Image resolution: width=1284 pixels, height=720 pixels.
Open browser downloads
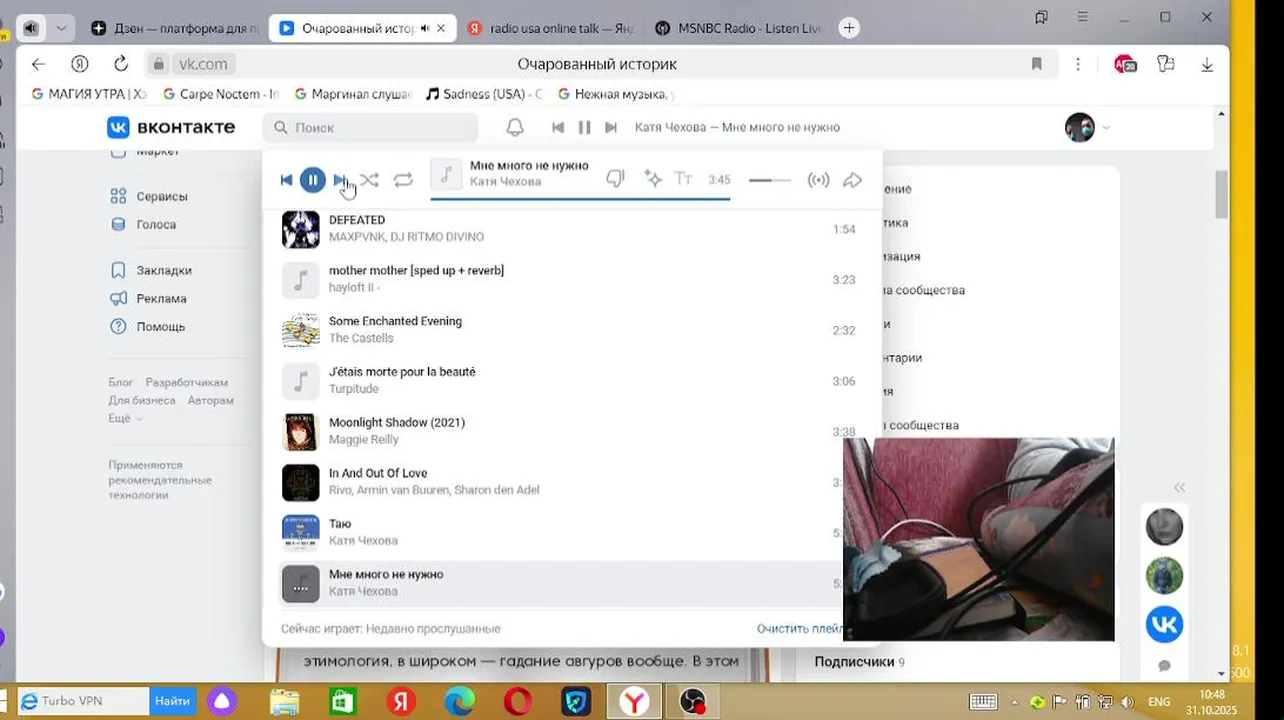[1207, 64]
